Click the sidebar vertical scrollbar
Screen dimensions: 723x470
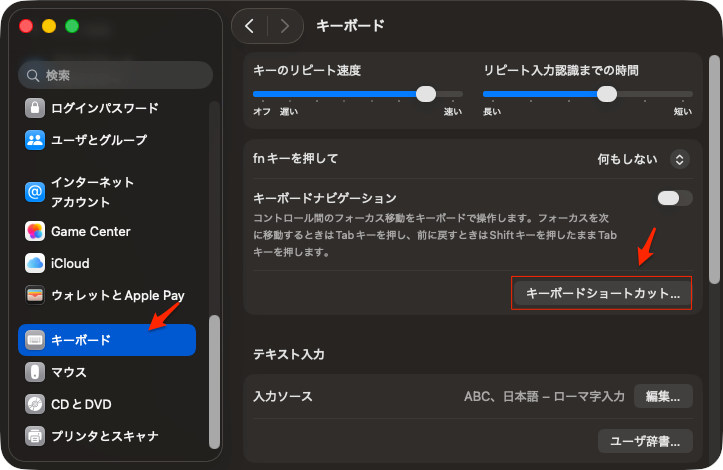pyautogui.click(x=214, y=381)
